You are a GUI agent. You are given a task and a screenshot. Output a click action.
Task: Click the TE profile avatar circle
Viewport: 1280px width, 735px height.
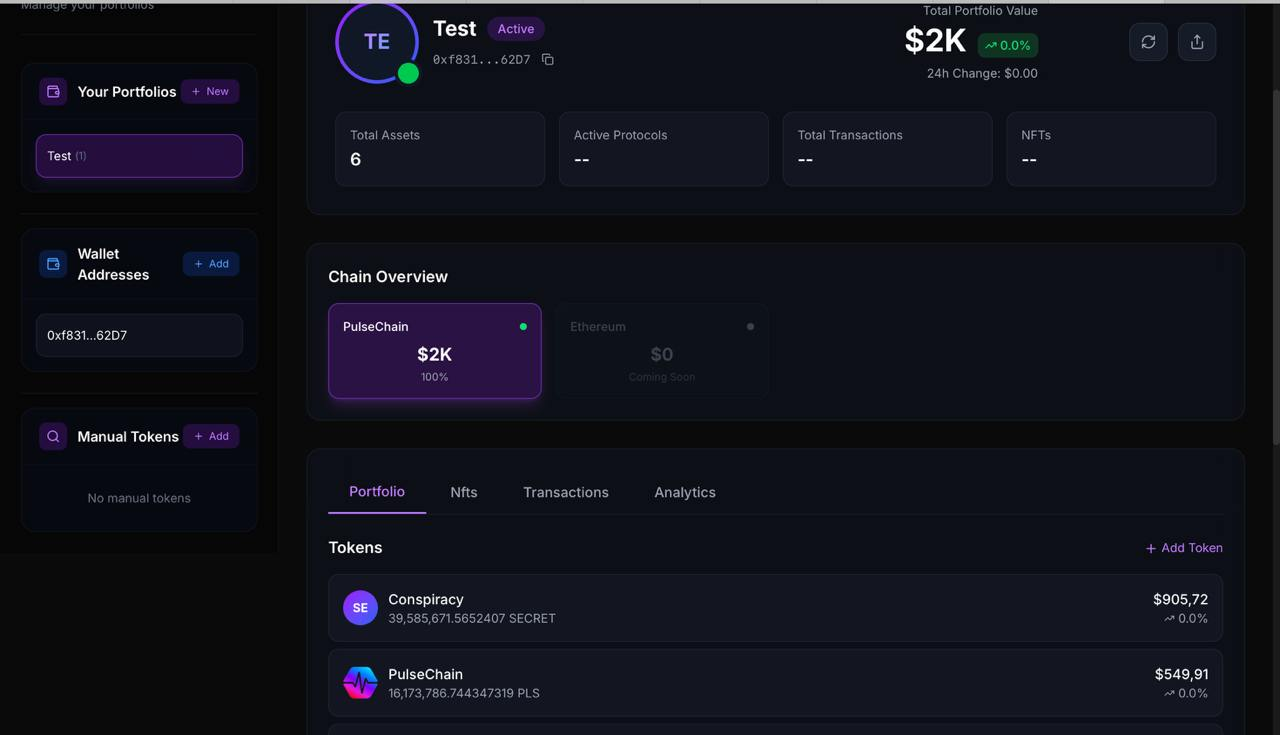pyautogui.click(x=377, y=42)
